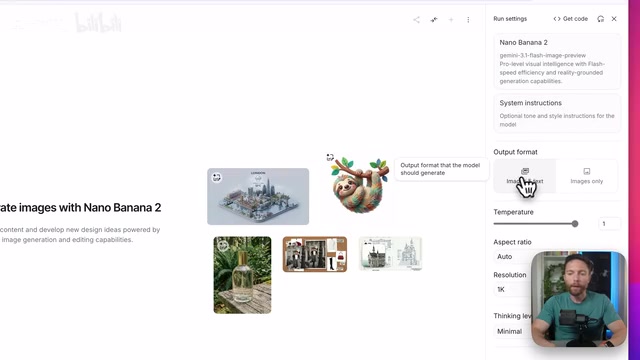This screenshot has height=360, width=640.
Task: Open the architectural sketch example thumbnail
Action: point(391,254)
